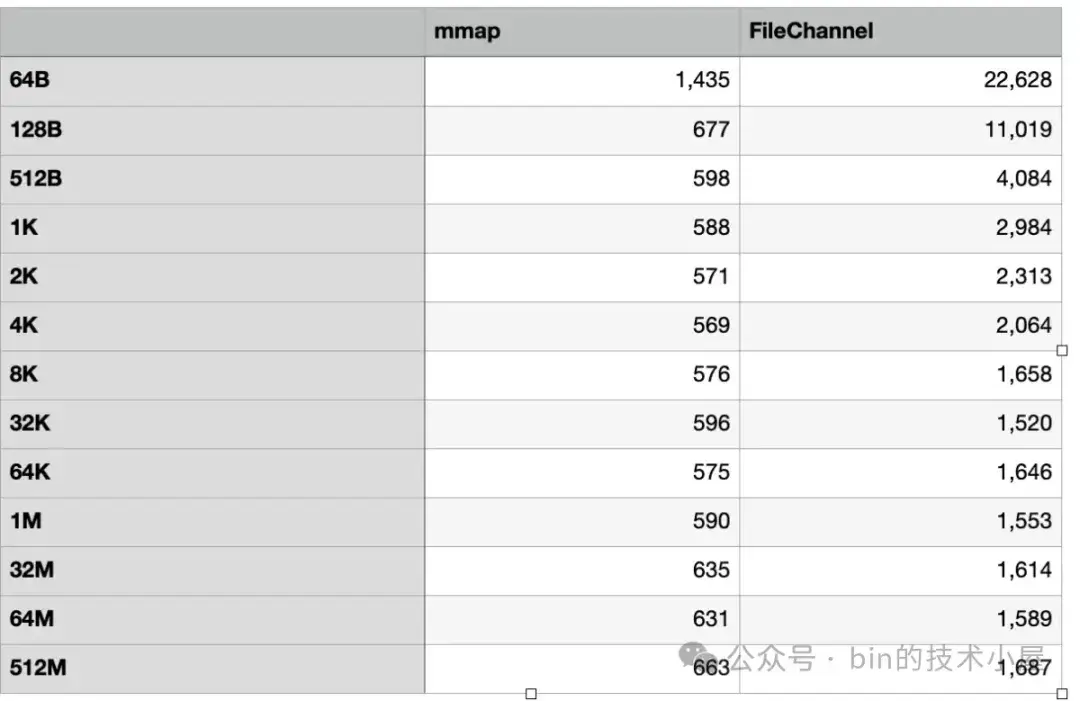Select the 4K row header
Image resolution: width=1080 pixels, height=701 pixels.
coord(24,326)
